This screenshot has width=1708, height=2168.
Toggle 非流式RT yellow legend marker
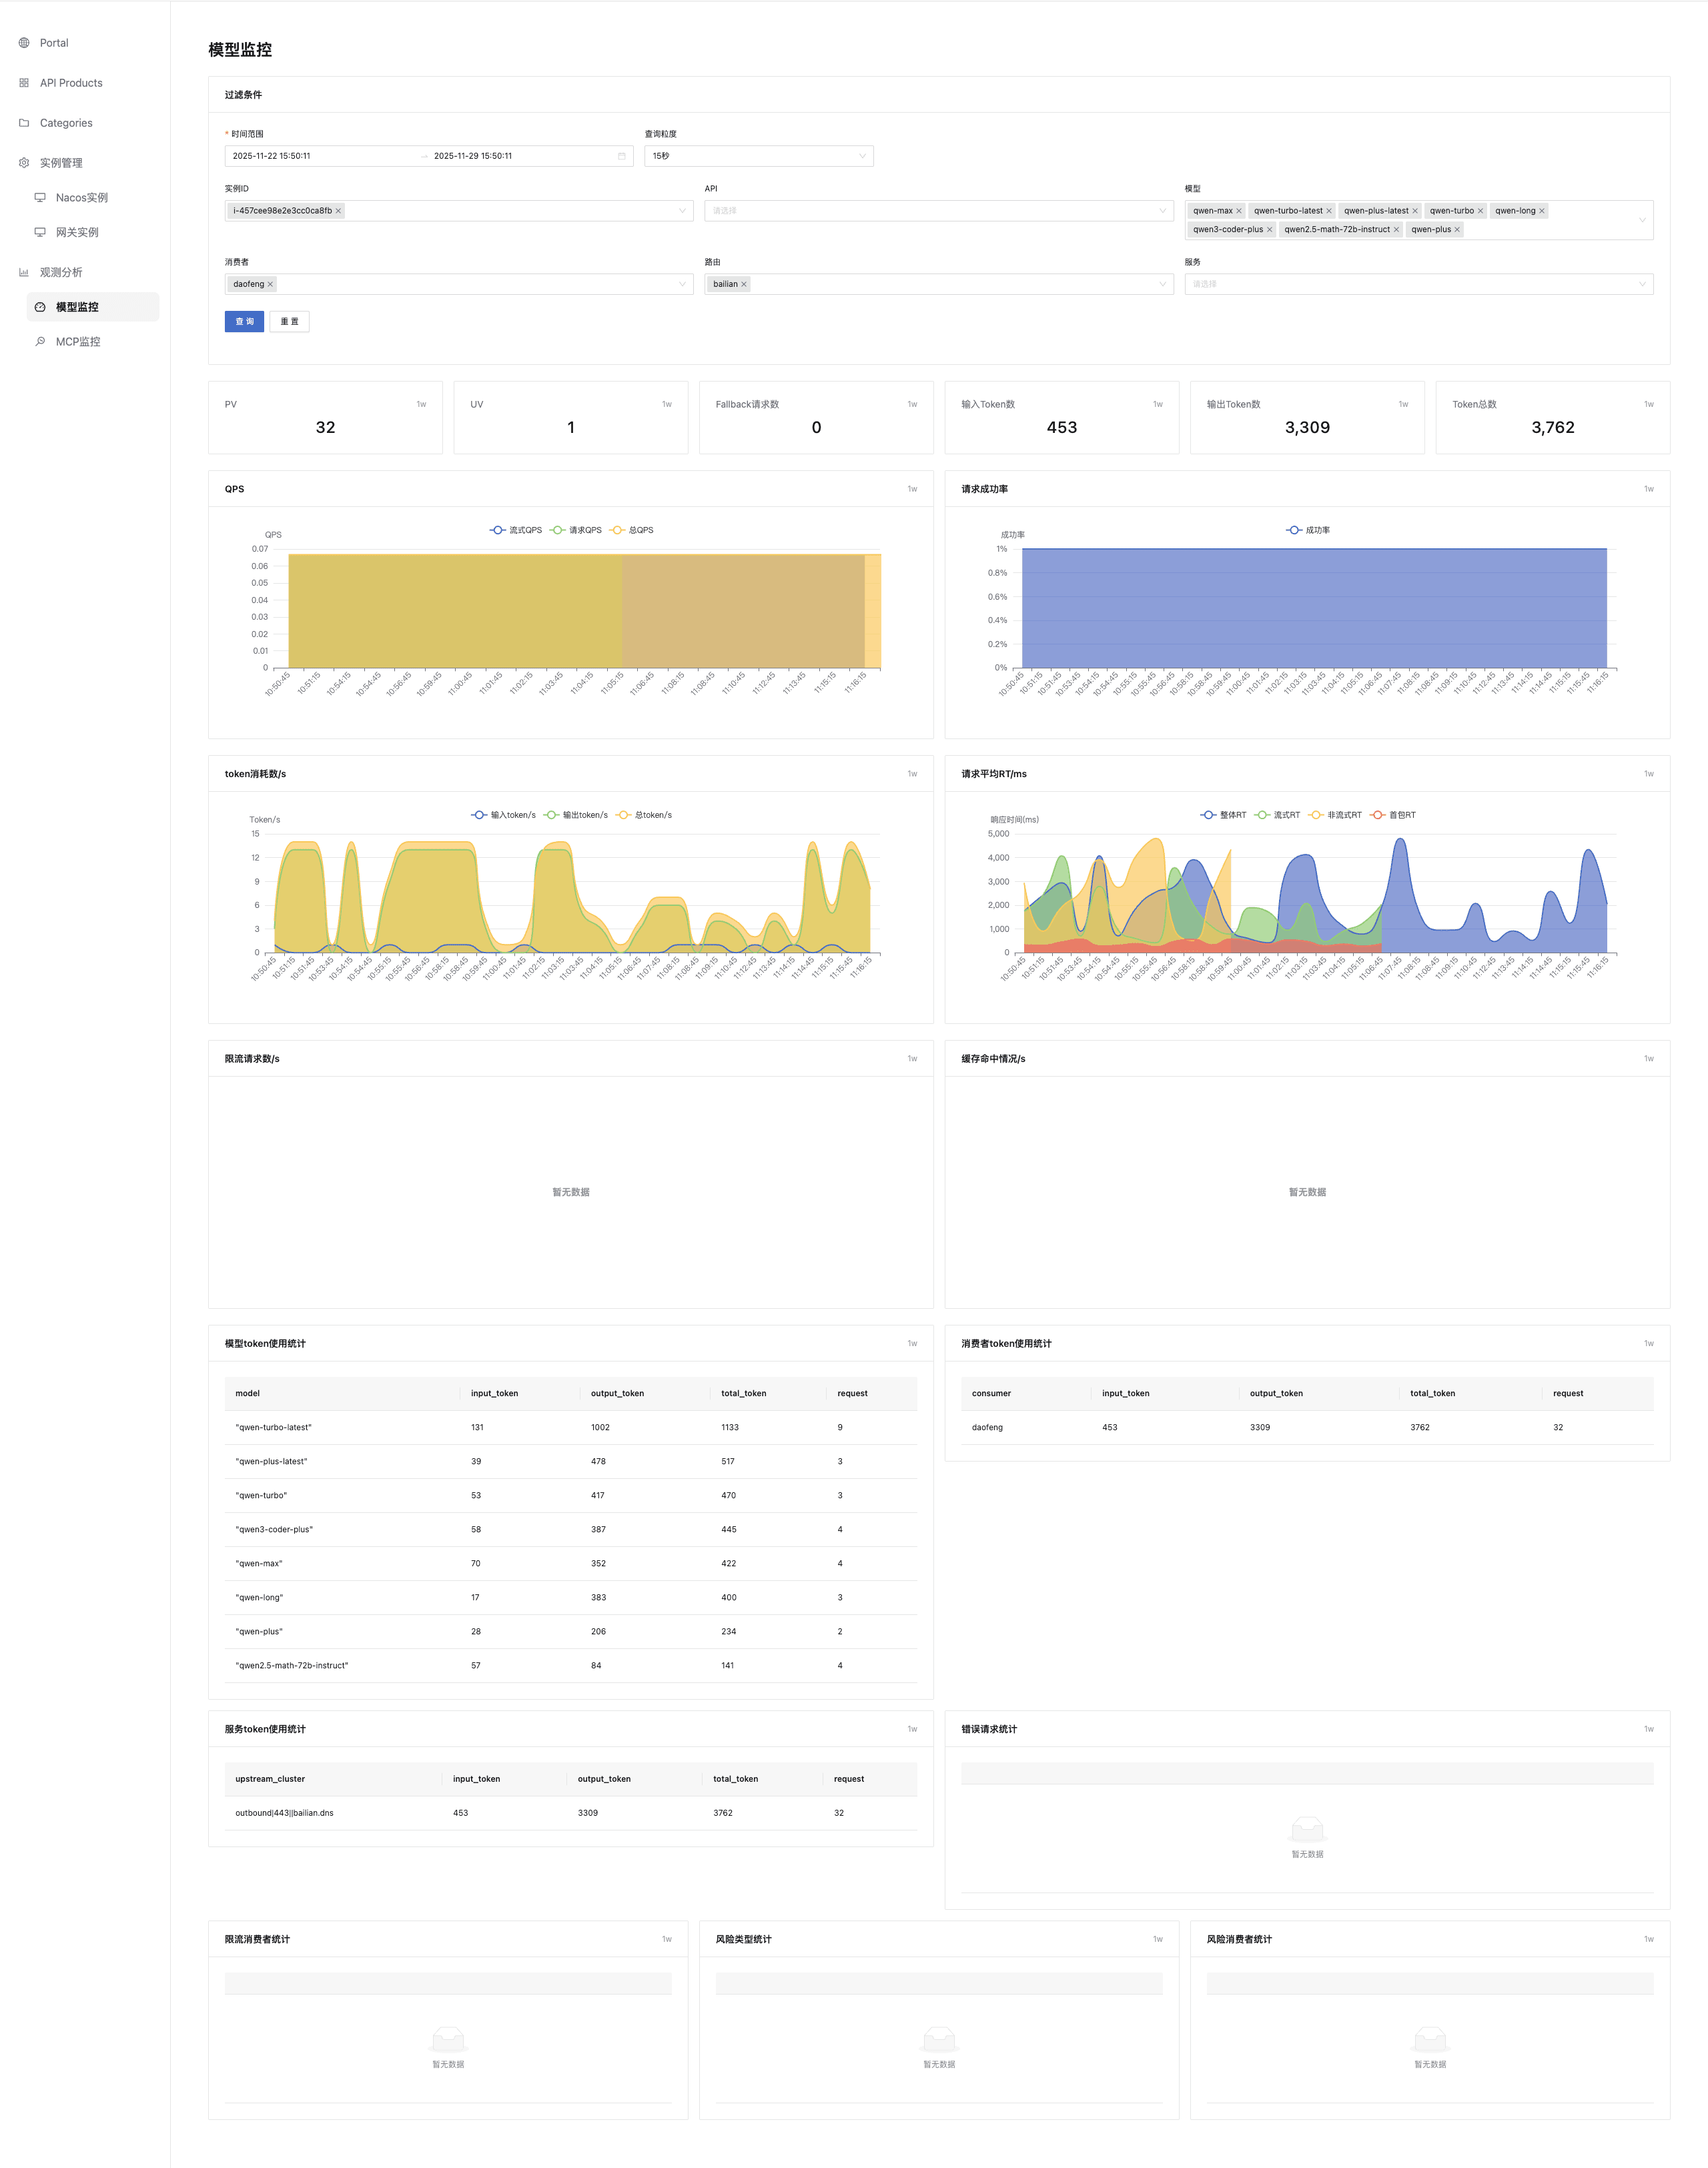point(1317,815)
